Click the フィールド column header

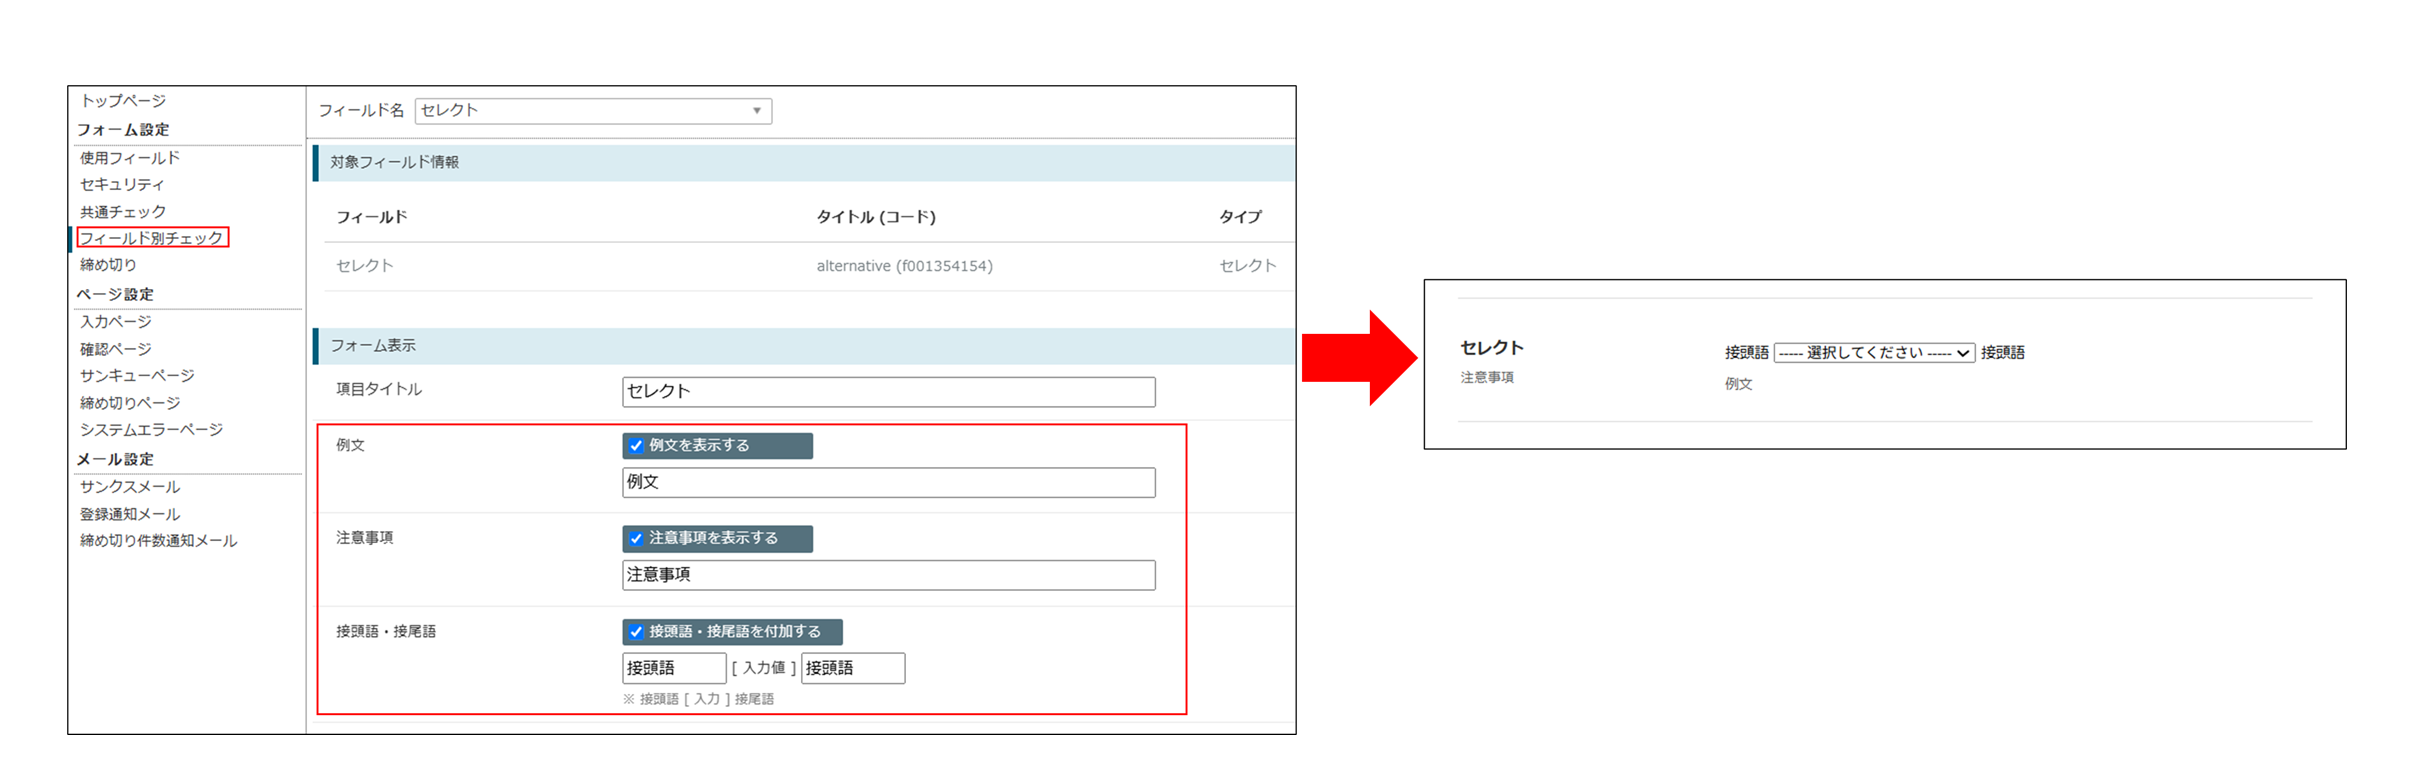(x=372, y=217)
